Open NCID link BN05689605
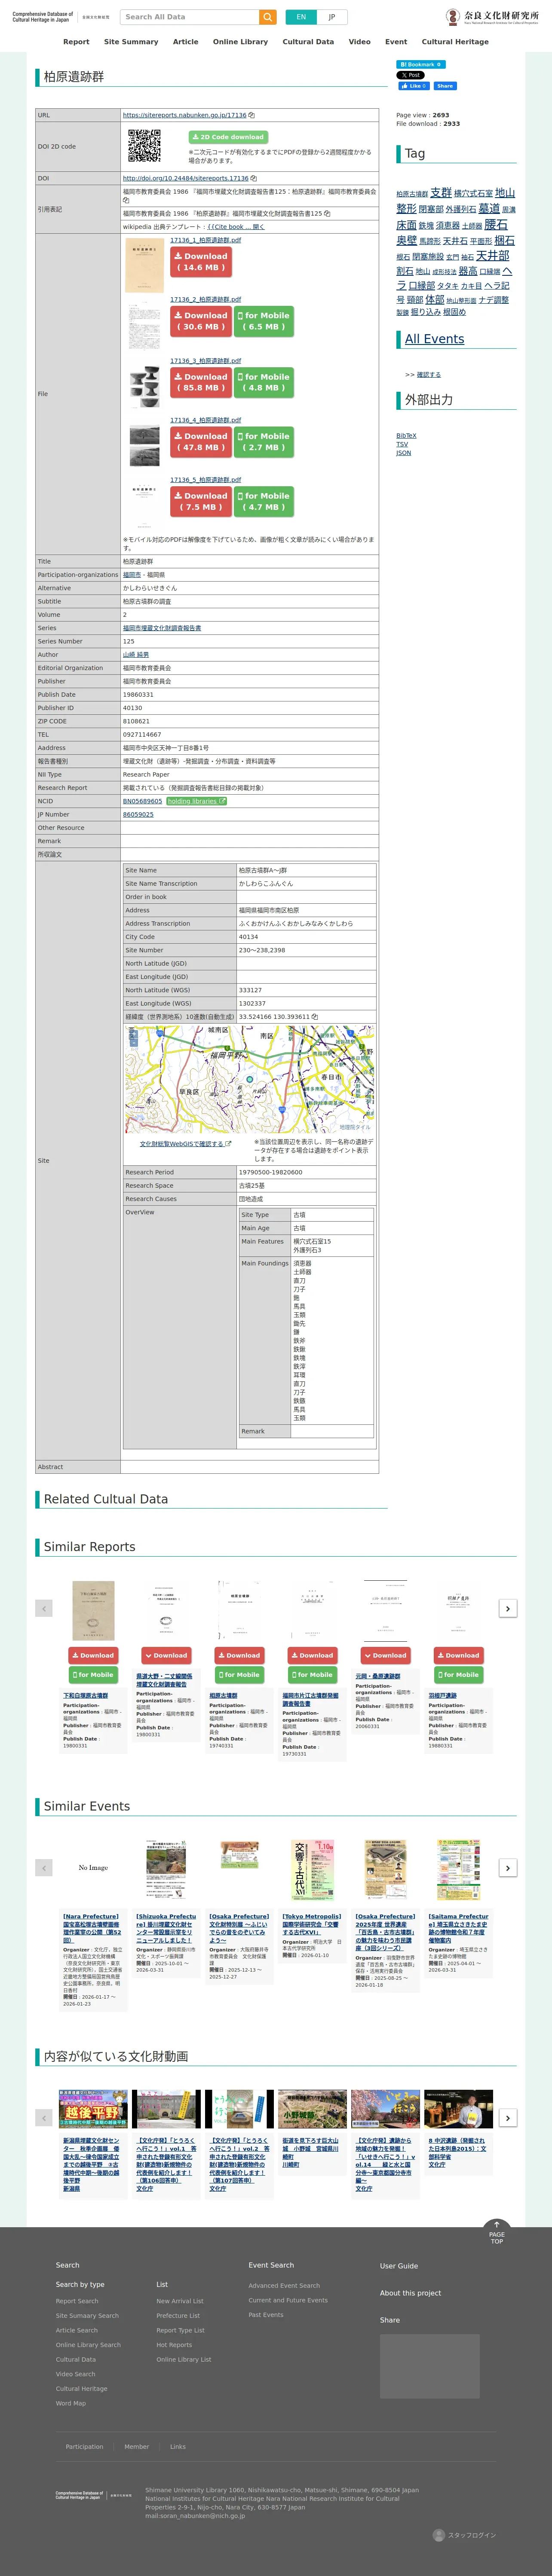 tap(142, 801)
